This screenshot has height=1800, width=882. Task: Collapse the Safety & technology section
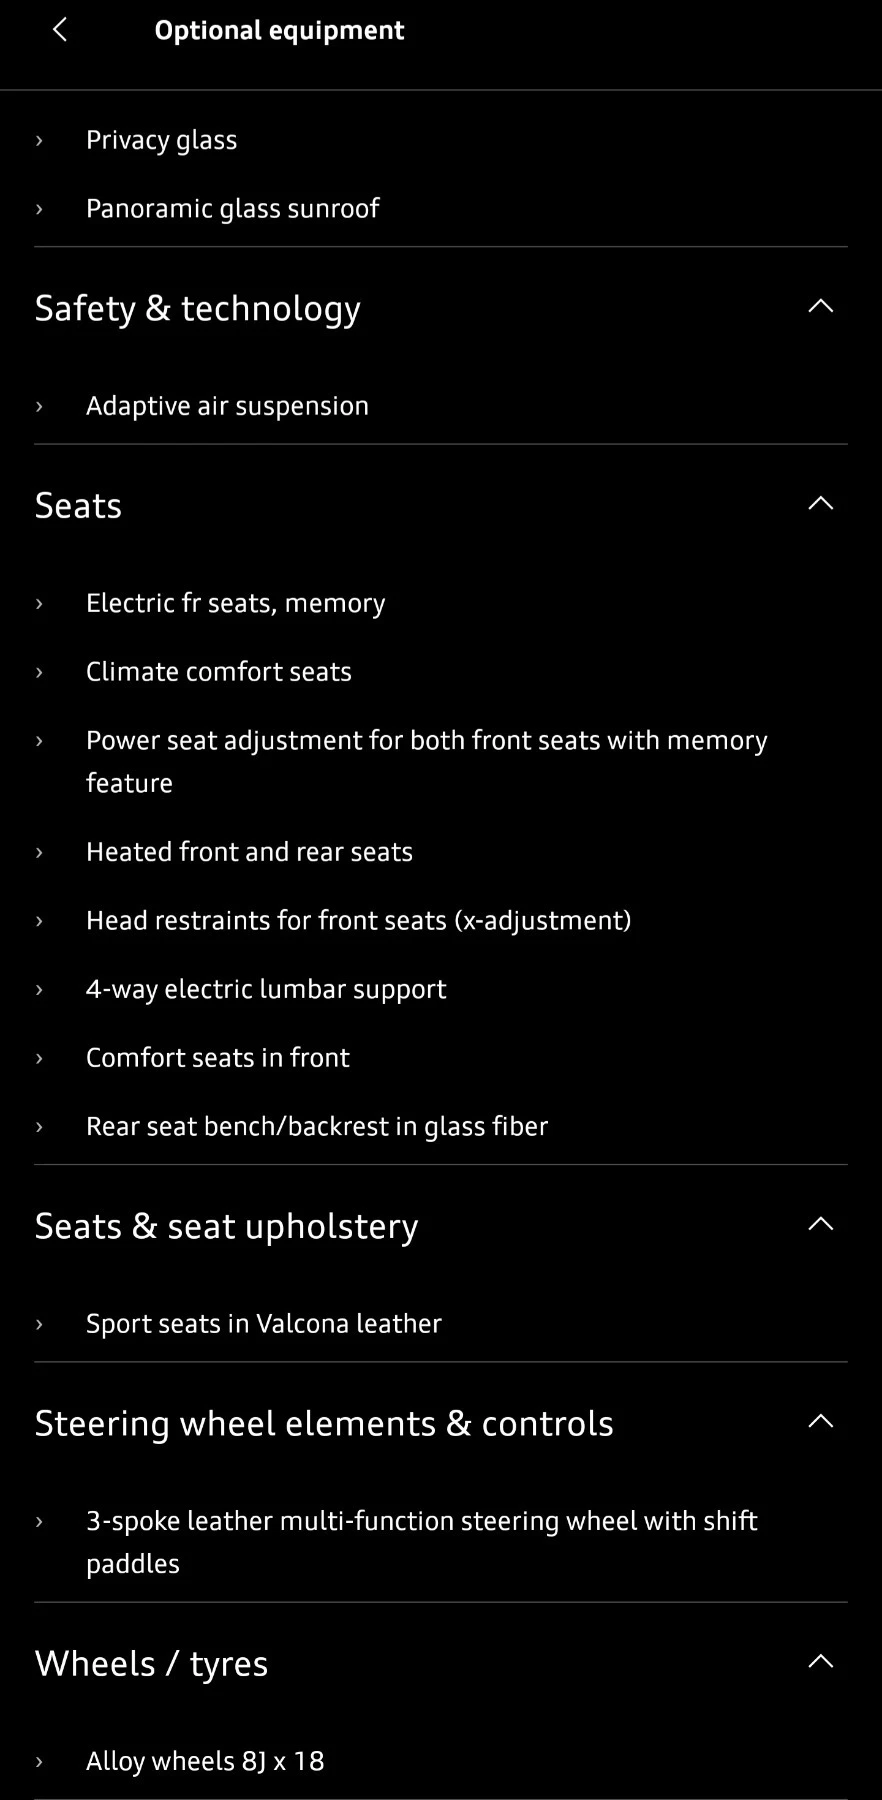(820, 306)
